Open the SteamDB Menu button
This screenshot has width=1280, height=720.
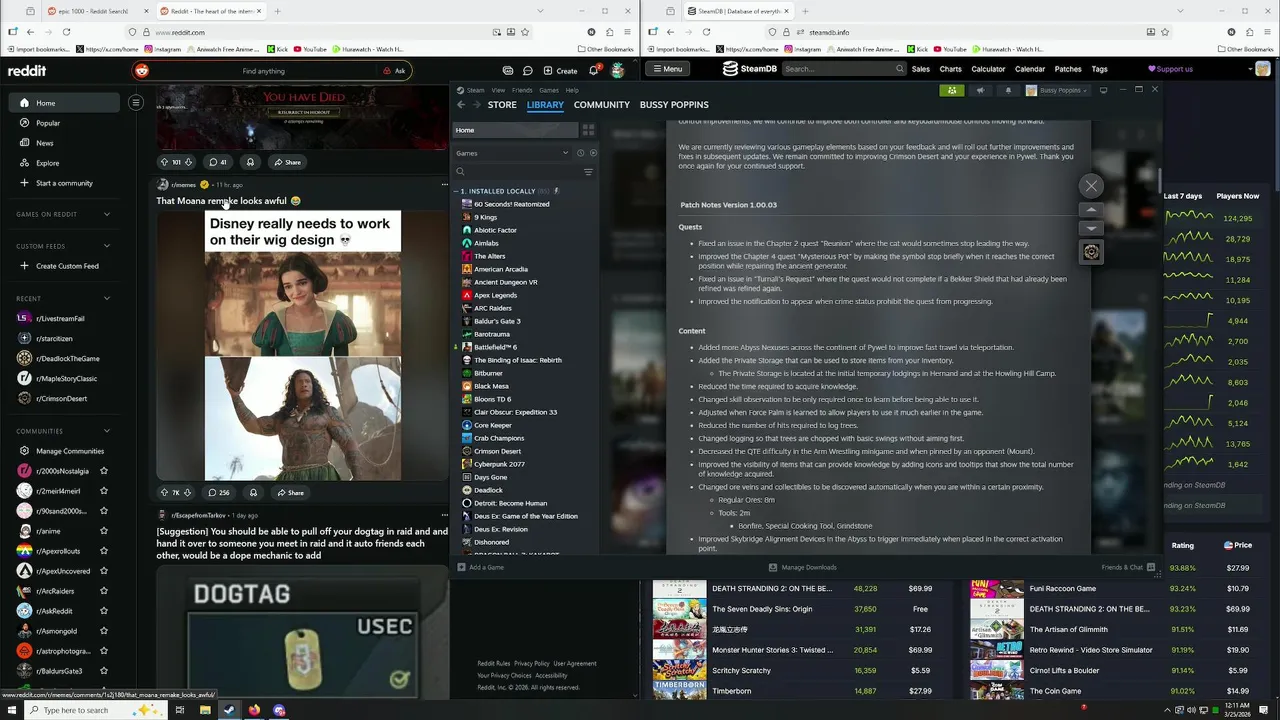coord(666,69)
